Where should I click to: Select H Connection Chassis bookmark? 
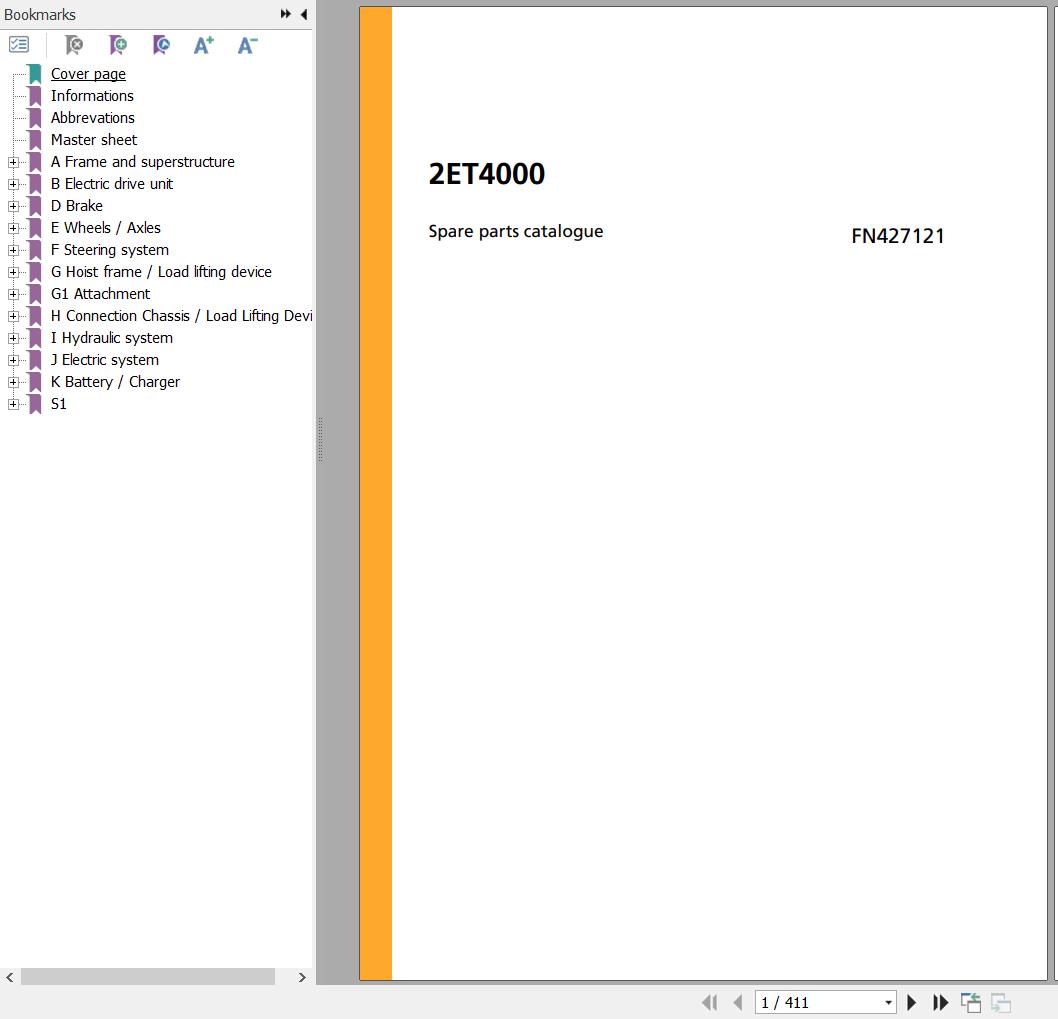(x=182, y=316)
